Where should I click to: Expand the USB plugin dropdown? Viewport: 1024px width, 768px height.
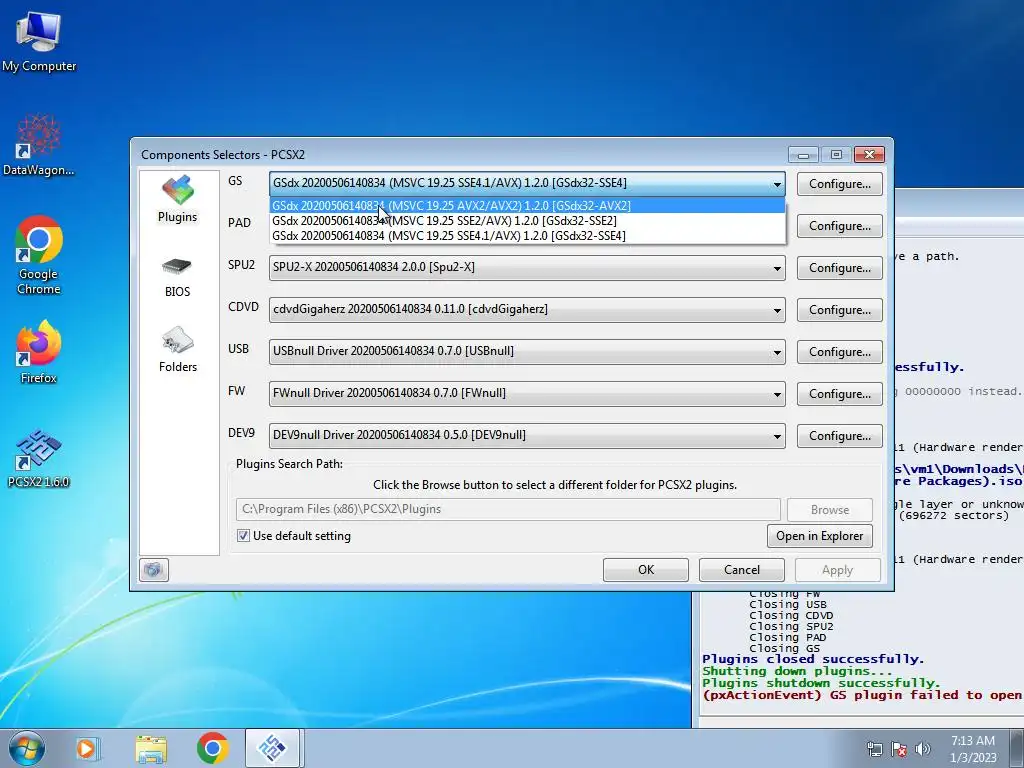click(776, 352)
